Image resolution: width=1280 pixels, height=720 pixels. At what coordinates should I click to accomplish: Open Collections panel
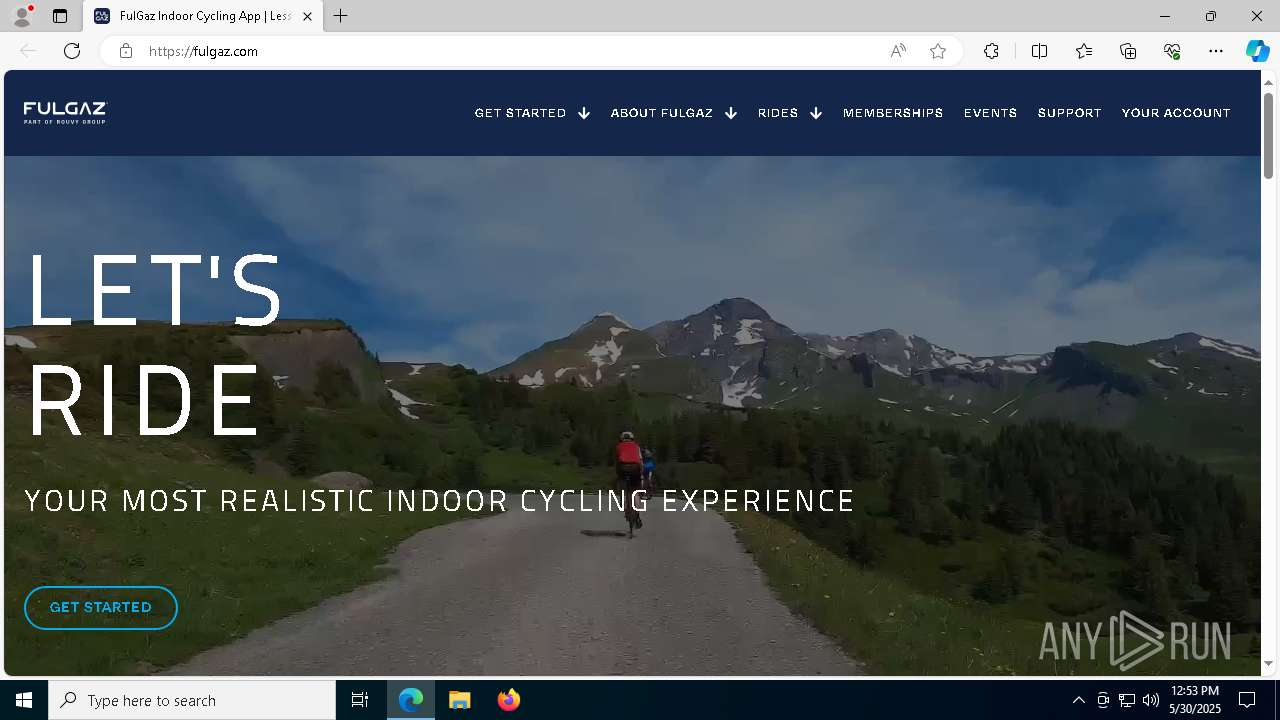point(1128,51)
